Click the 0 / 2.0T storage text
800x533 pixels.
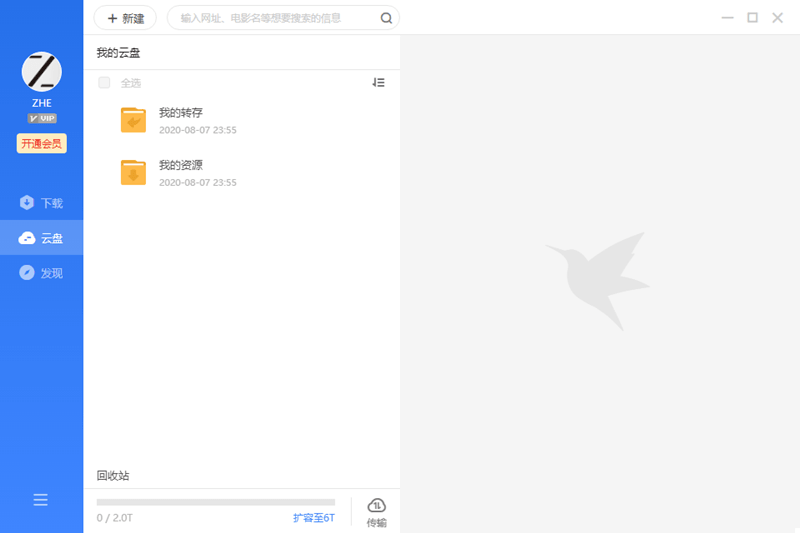(114, 518)
